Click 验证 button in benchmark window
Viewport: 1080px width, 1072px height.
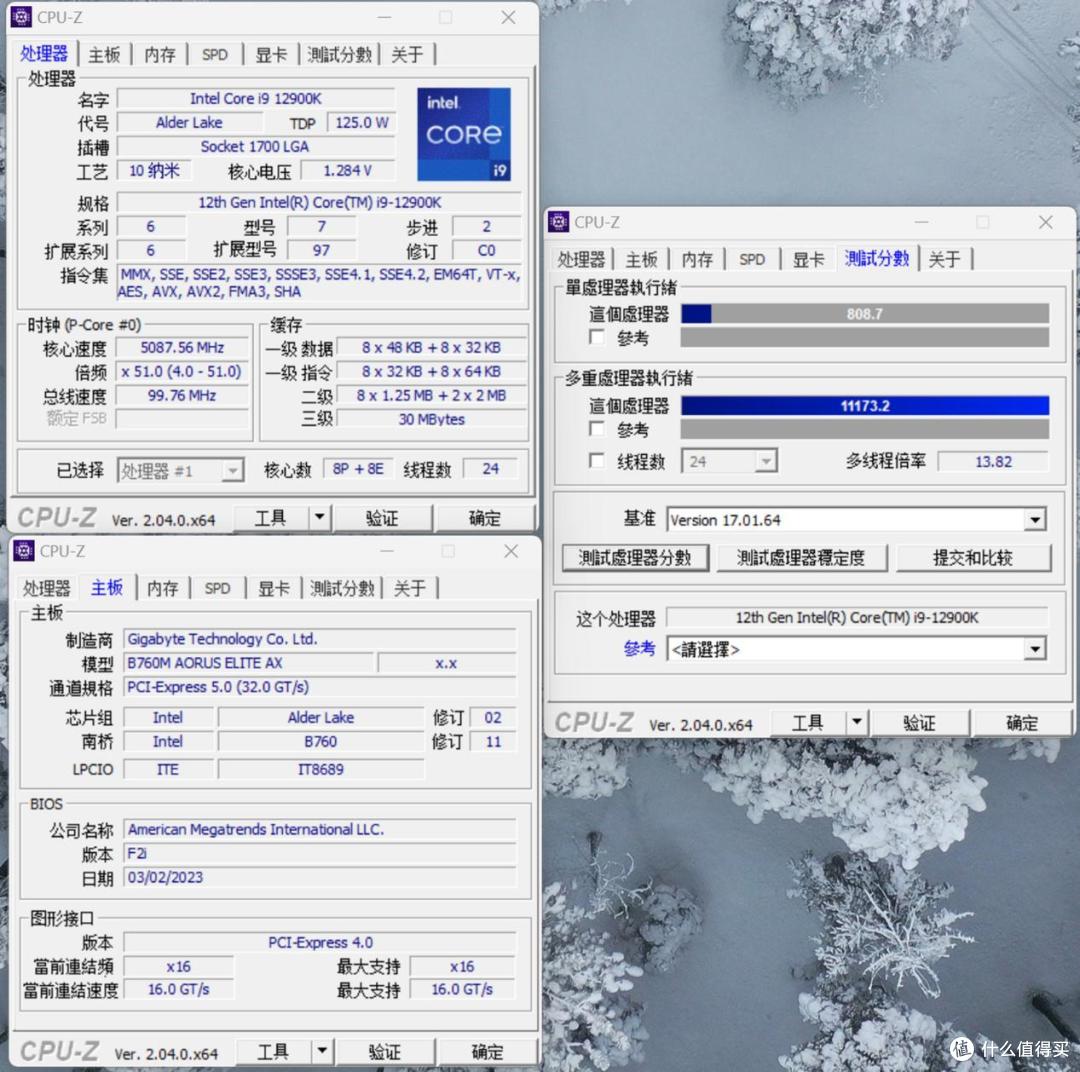920,723
